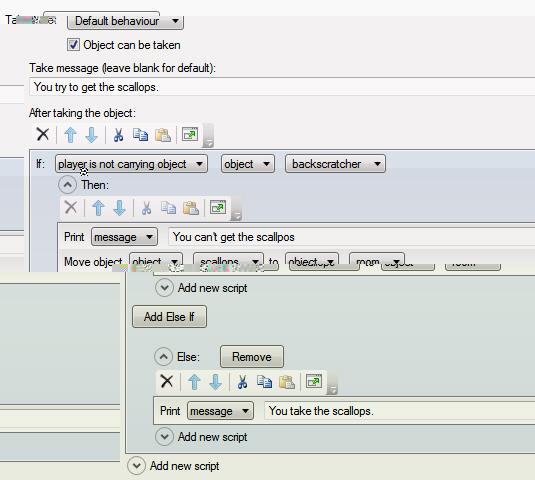This screenshot has width=535, height=480.
Task: Click move up arrow in After taking toolbar
Action: tap(70, 135)
